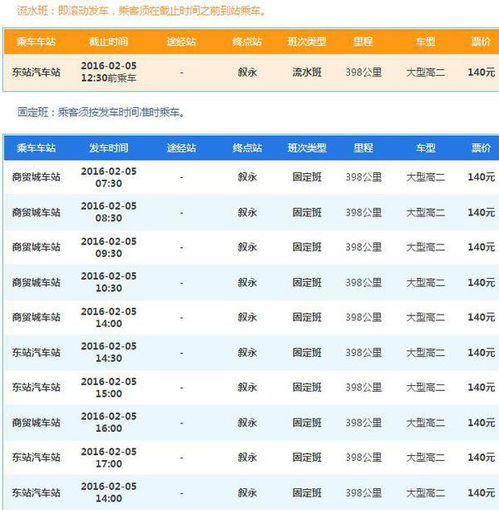
Task: Click 东站汽车站 in the 17:00 row
Action: pos(36,457)
